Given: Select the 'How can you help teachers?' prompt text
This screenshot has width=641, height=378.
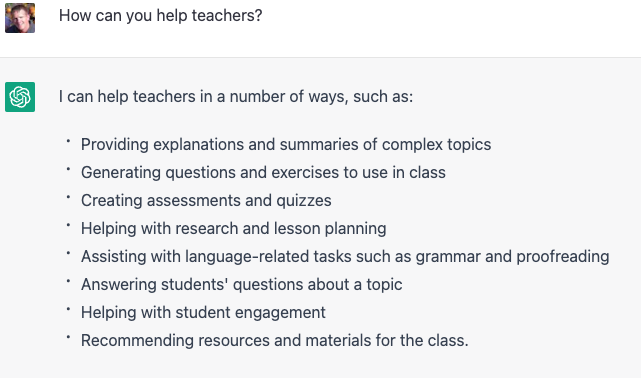Looking at the screenshot, I should click(x=161, y=16).
